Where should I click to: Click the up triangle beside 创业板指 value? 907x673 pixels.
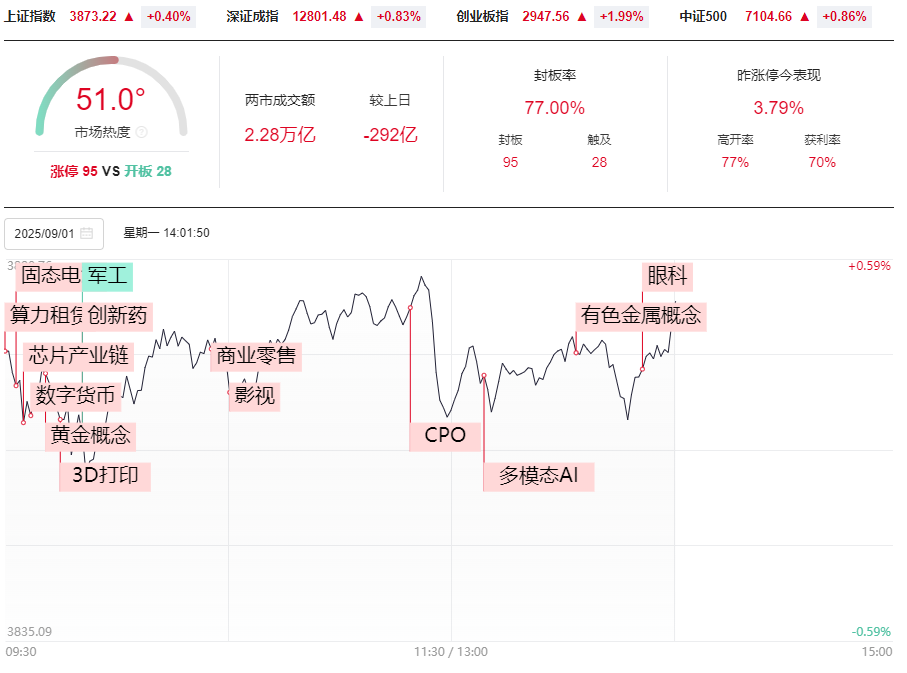(581, 16)
